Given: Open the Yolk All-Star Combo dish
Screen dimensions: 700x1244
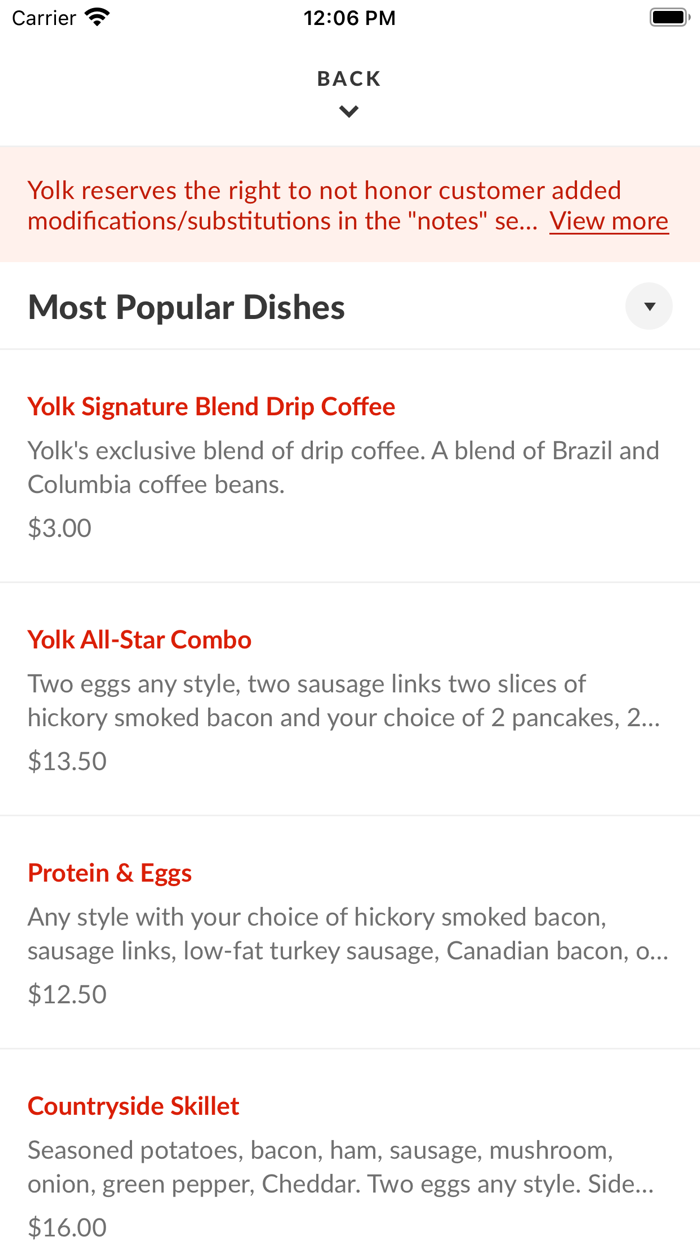Looking at the screenshot, I should [140, 639].
